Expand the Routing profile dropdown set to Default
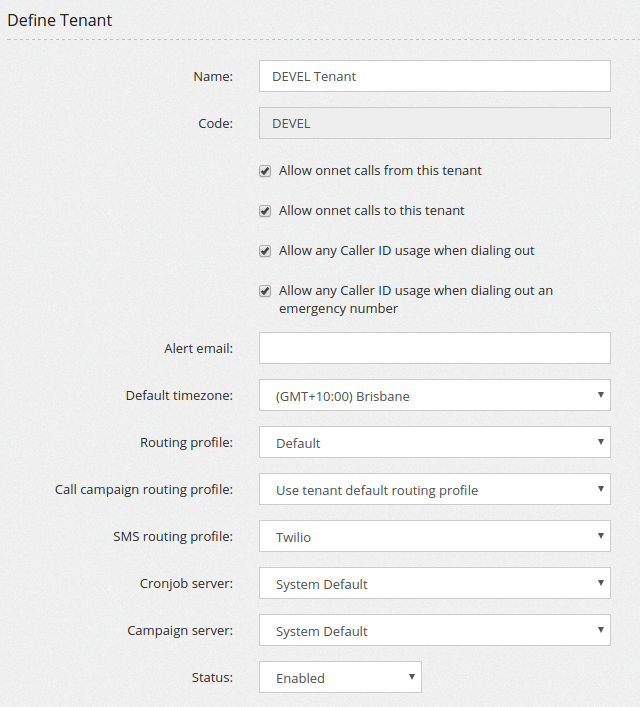 tap(434, 442)
